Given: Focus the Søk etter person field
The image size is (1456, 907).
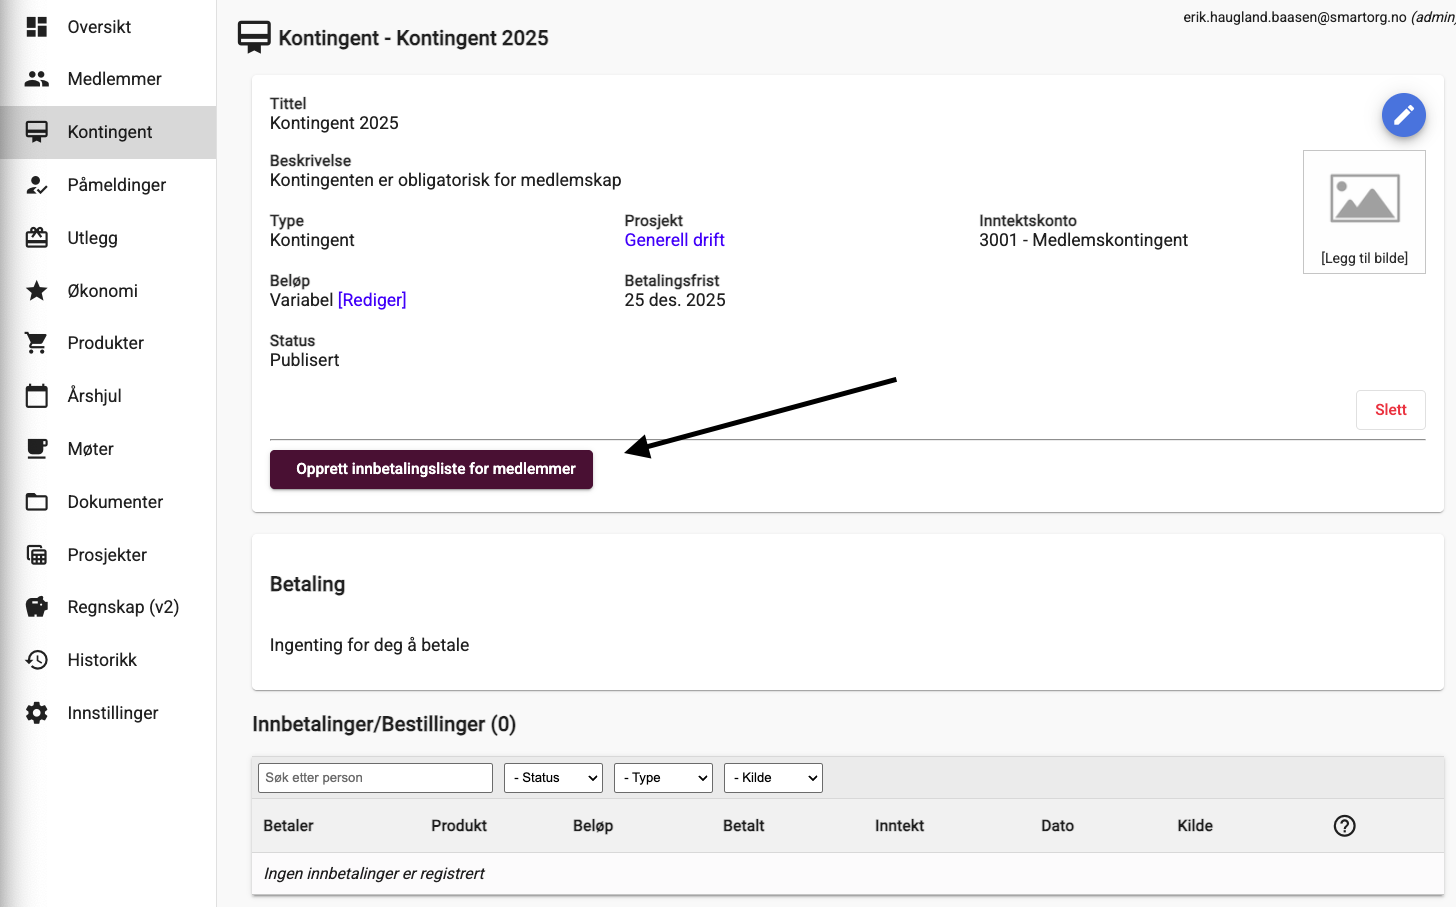Looking at the screenshot, I should tap(375, 778).
